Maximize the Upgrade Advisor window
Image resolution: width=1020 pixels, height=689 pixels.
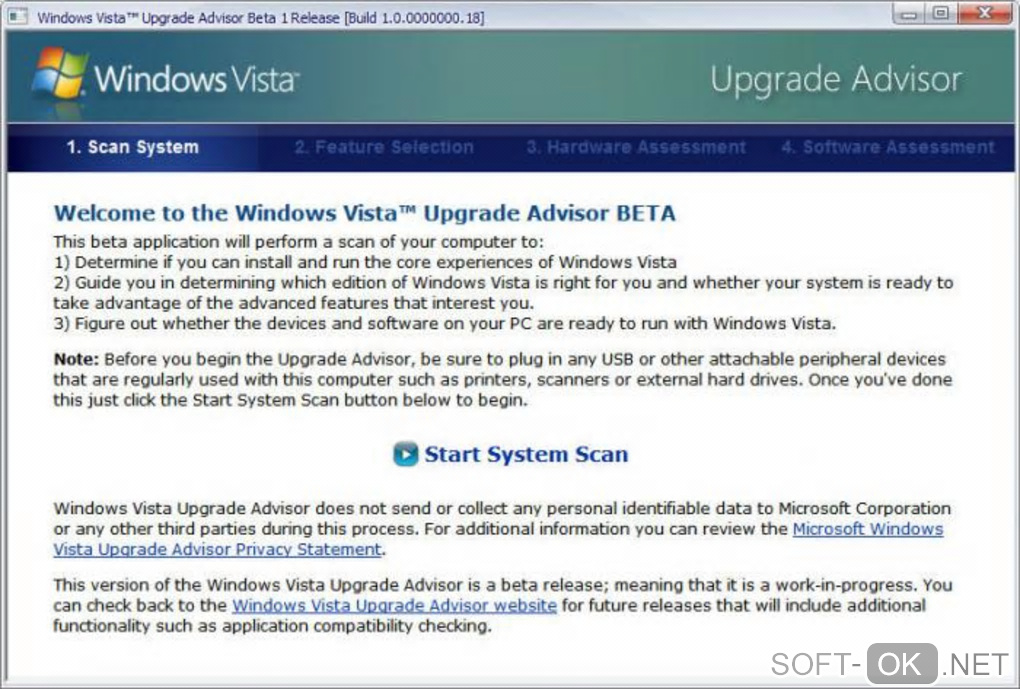tap(941, 14)
